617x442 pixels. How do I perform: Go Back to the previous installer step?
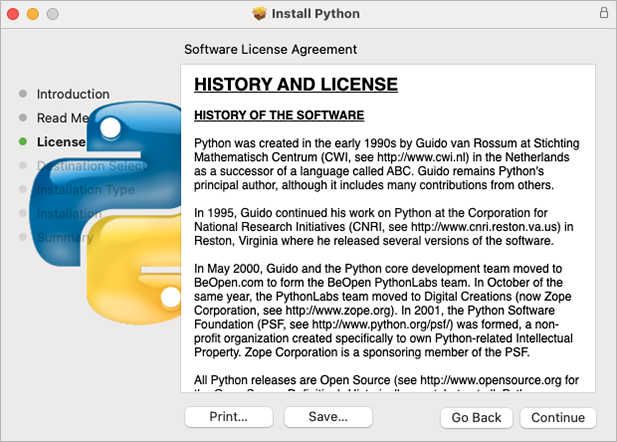[476, 417]
